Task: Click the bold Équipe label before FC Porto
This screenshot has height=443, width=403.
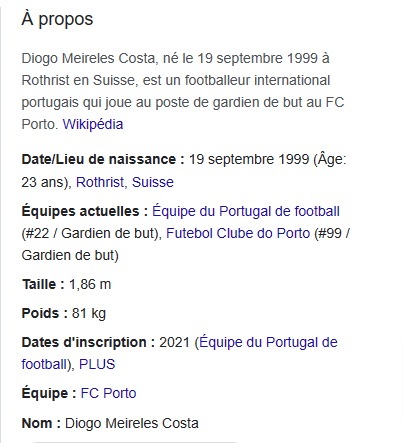Action: pyautogui.click(x=49, y=393)
